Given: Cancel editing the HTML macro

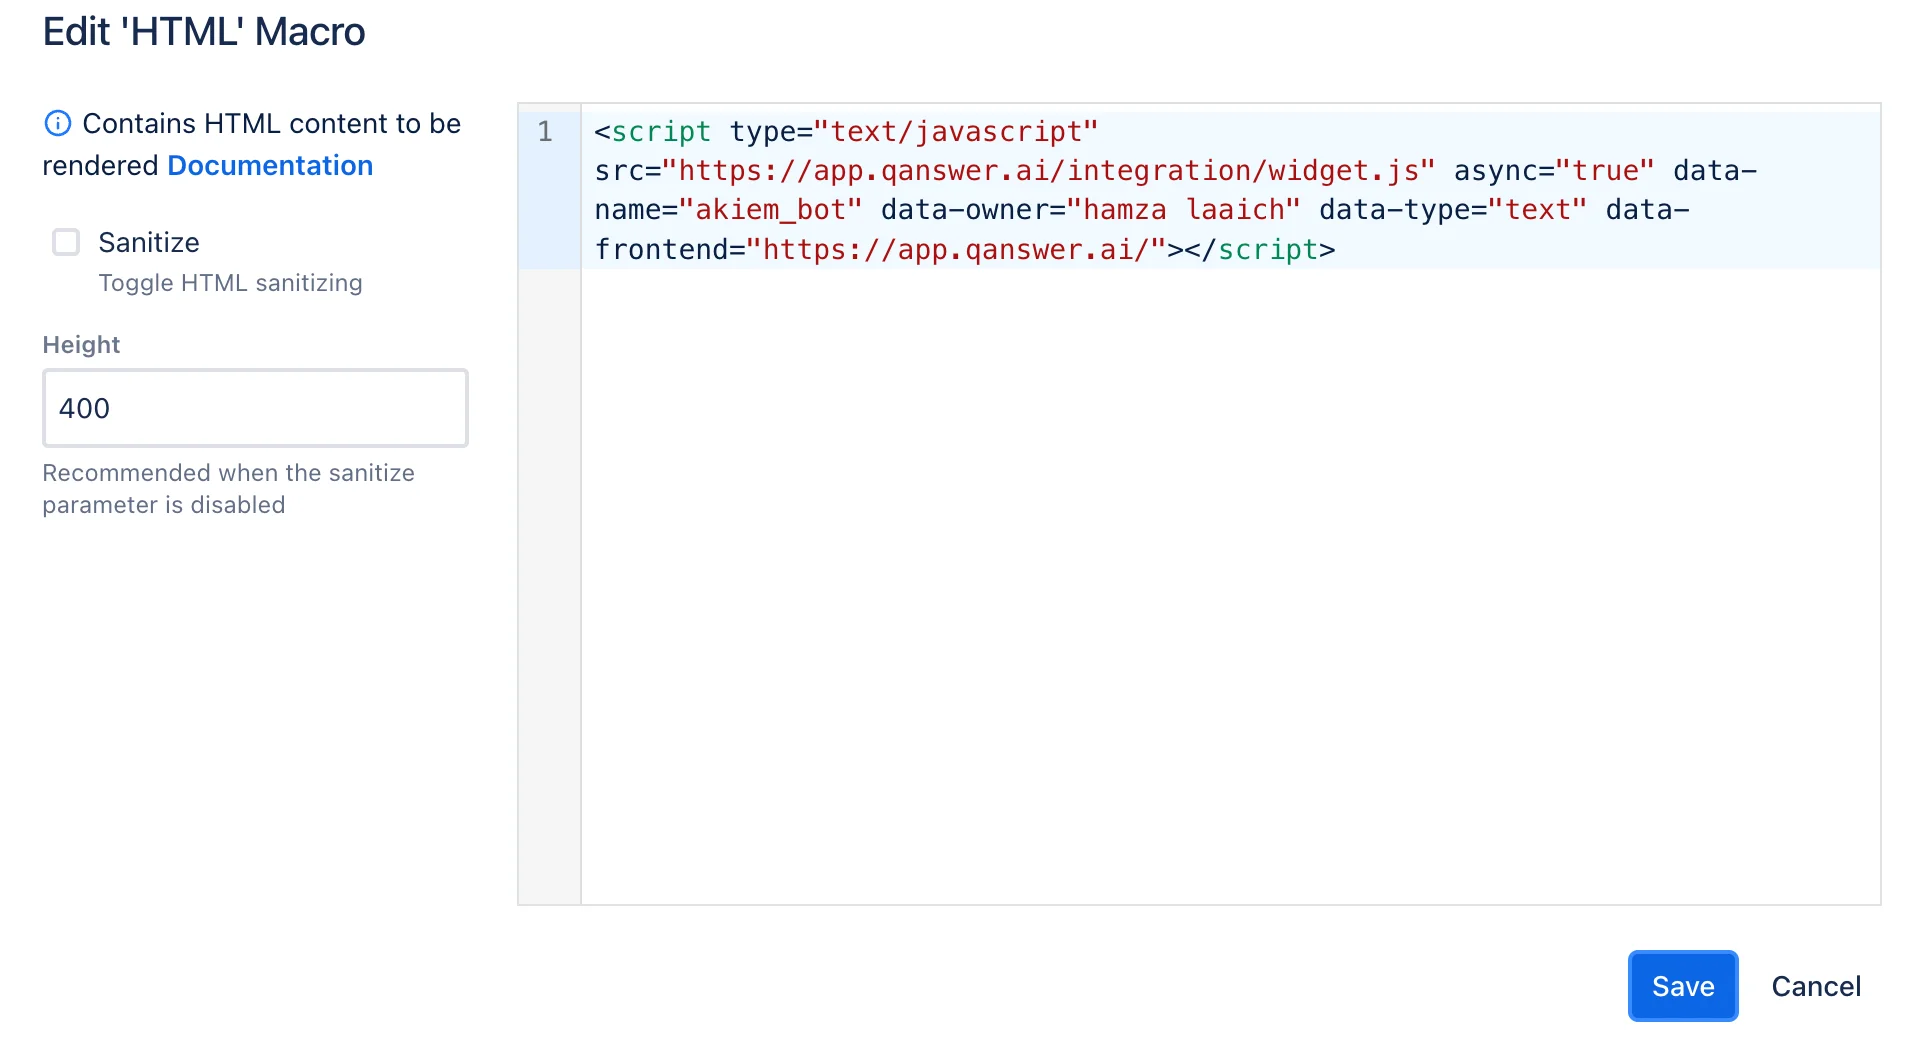Looking at the screenshot, I should point(1816,986).
